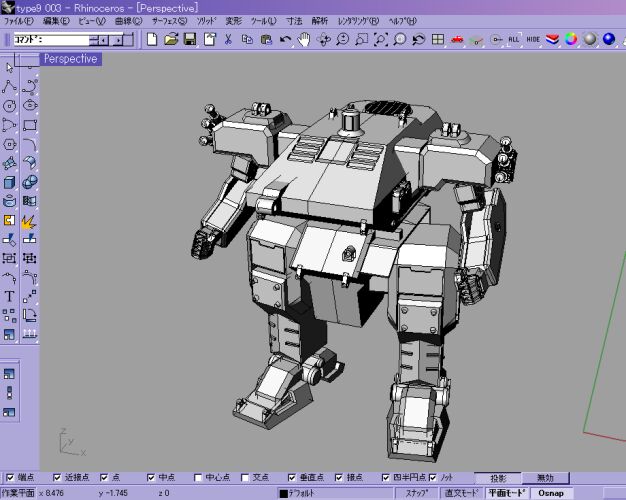Toggle 平面モード in the status bar
This screenshot has height=500, width=626.
(x=507, y=493)
